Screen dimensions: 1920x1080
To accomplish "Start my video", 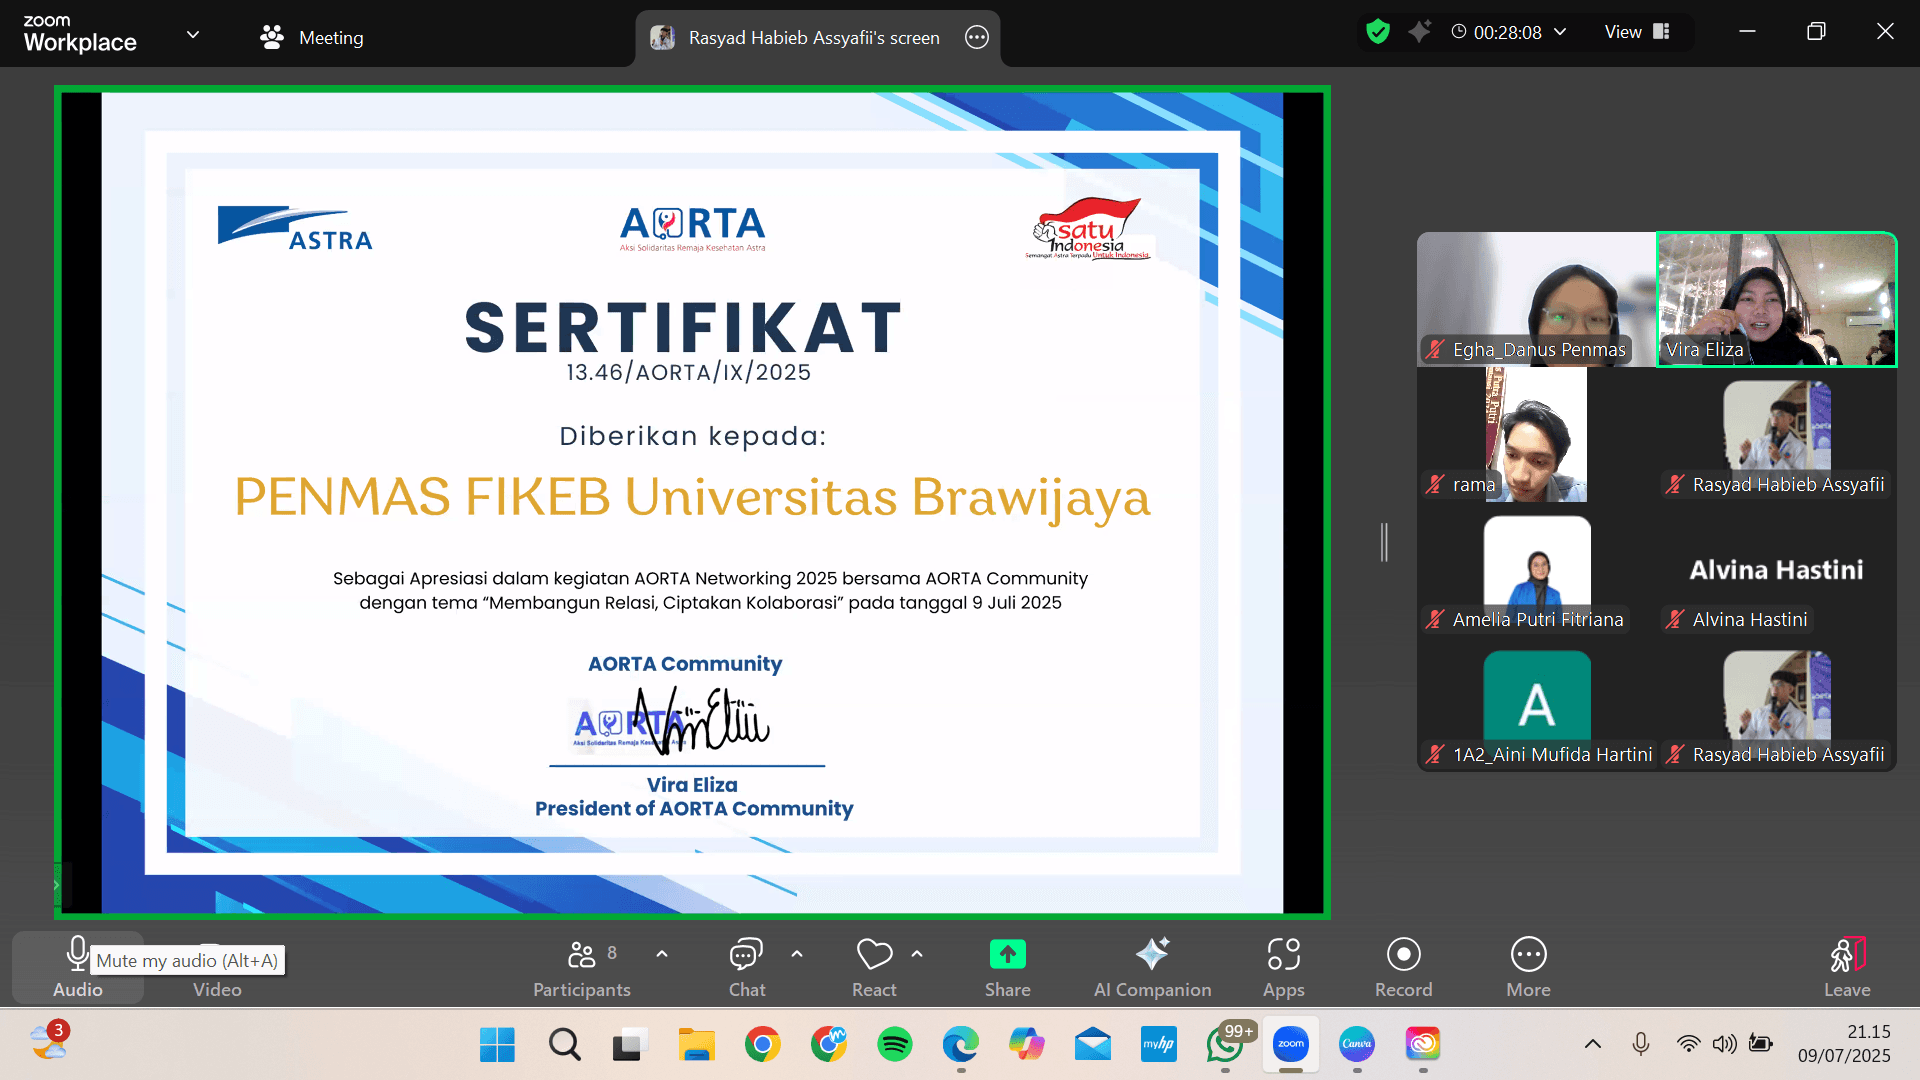I will click(x=216, y=965).
